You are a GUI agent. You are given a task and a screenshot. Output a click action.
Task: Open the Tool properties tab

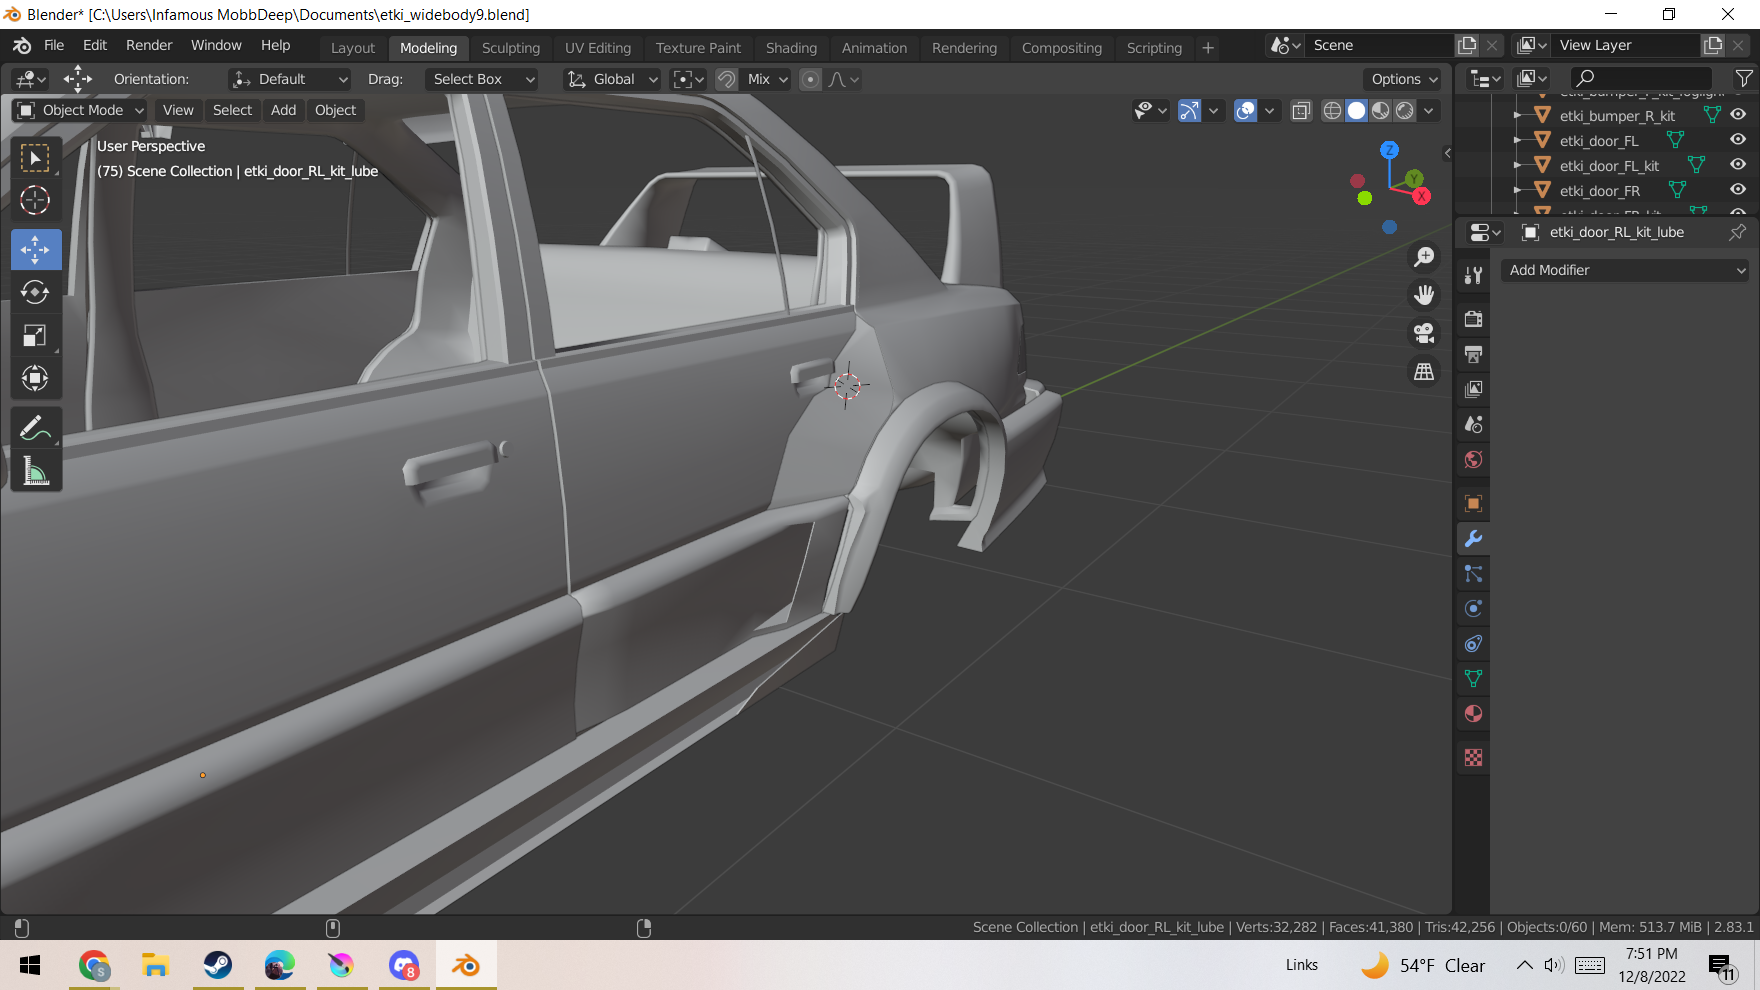1473,275
